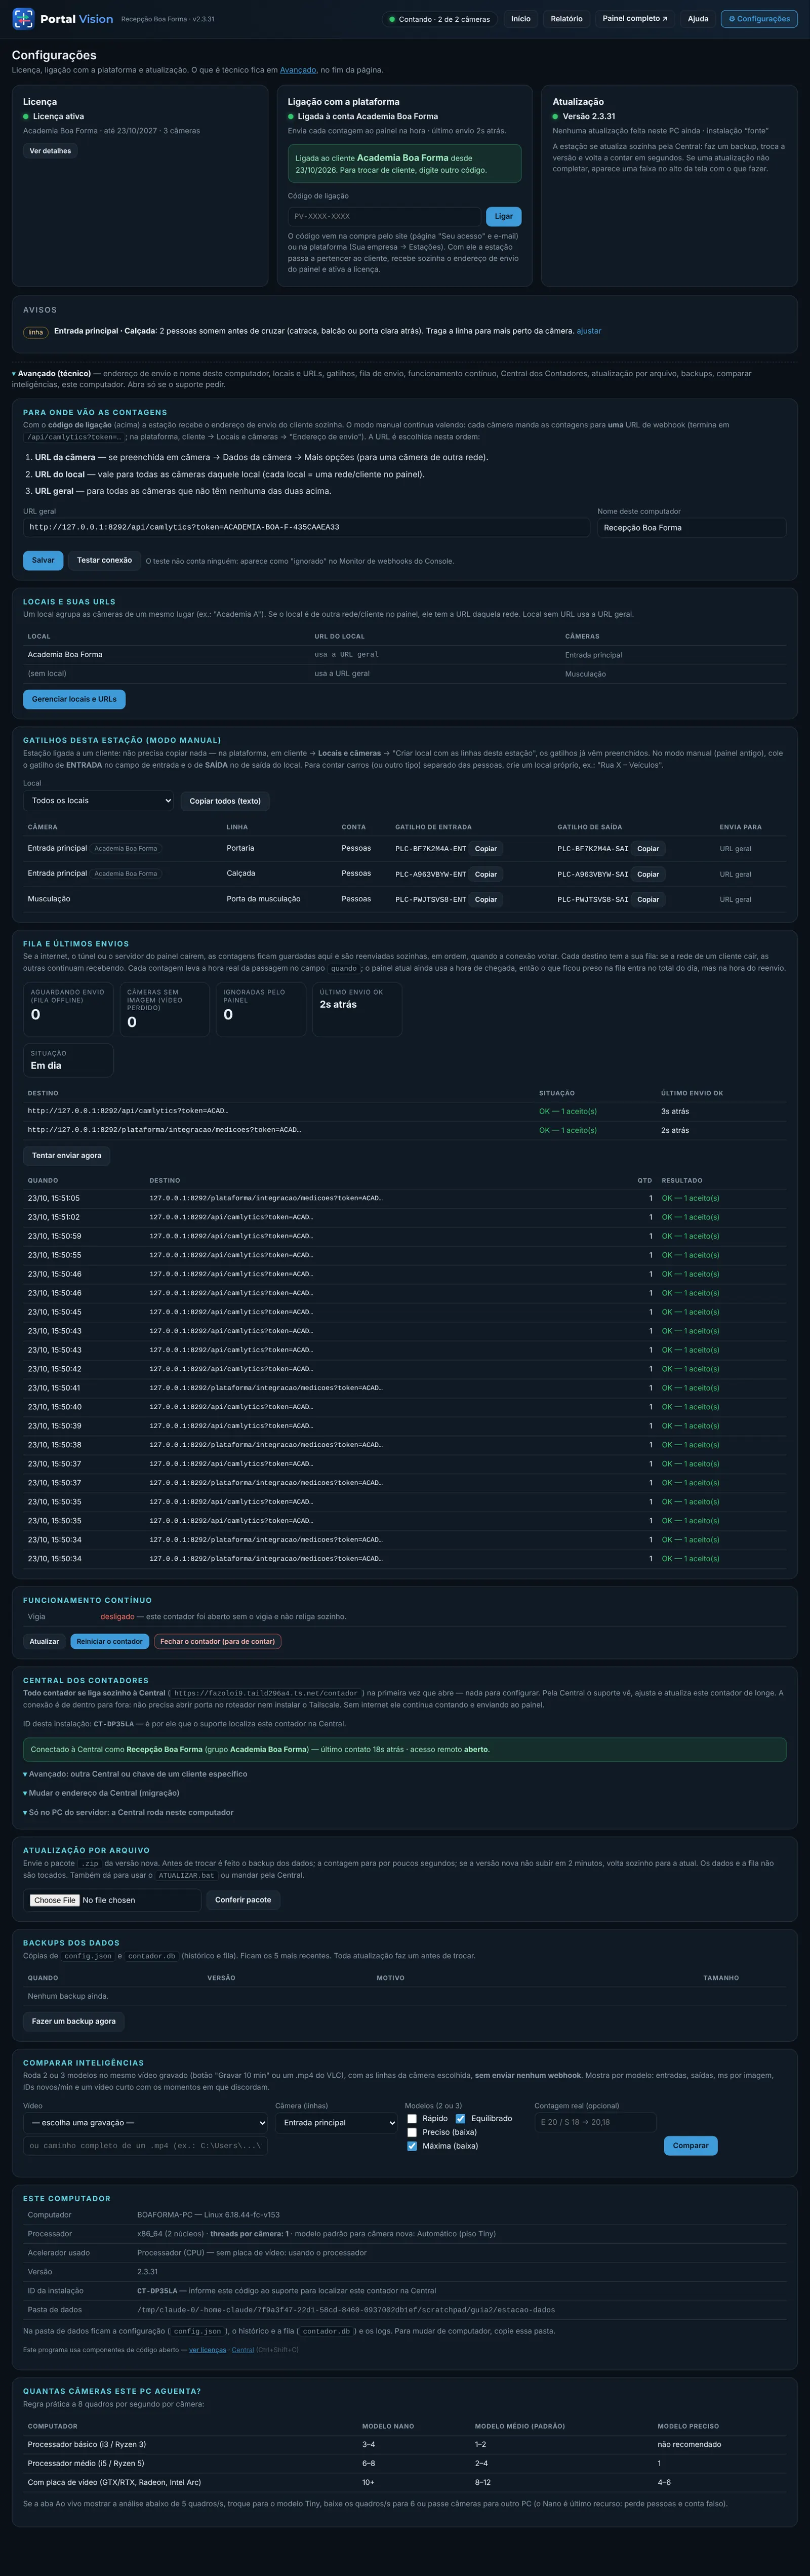
Task: Open Gerenciar locais e URLs
Action: point(74,699)
